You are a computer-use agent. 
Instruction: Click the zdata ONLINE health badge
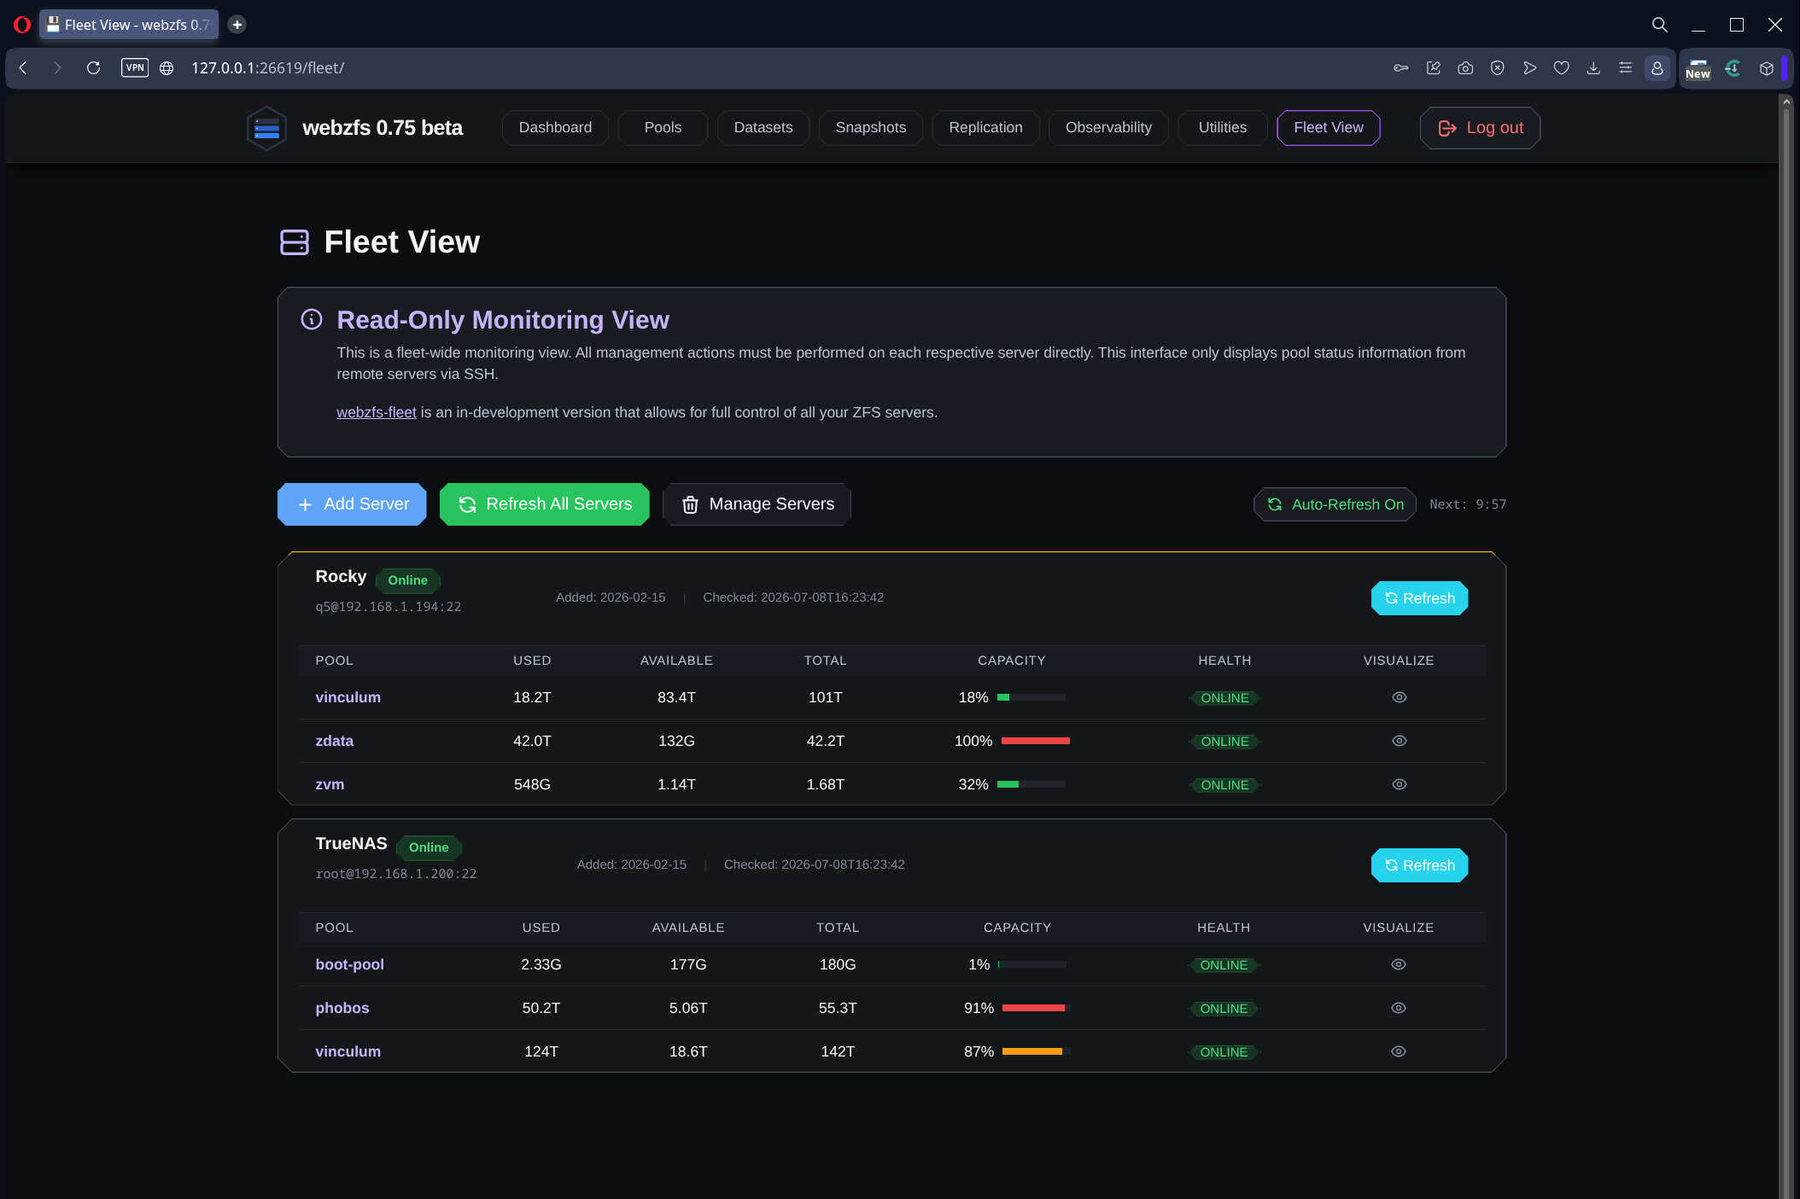point(1224,741)
